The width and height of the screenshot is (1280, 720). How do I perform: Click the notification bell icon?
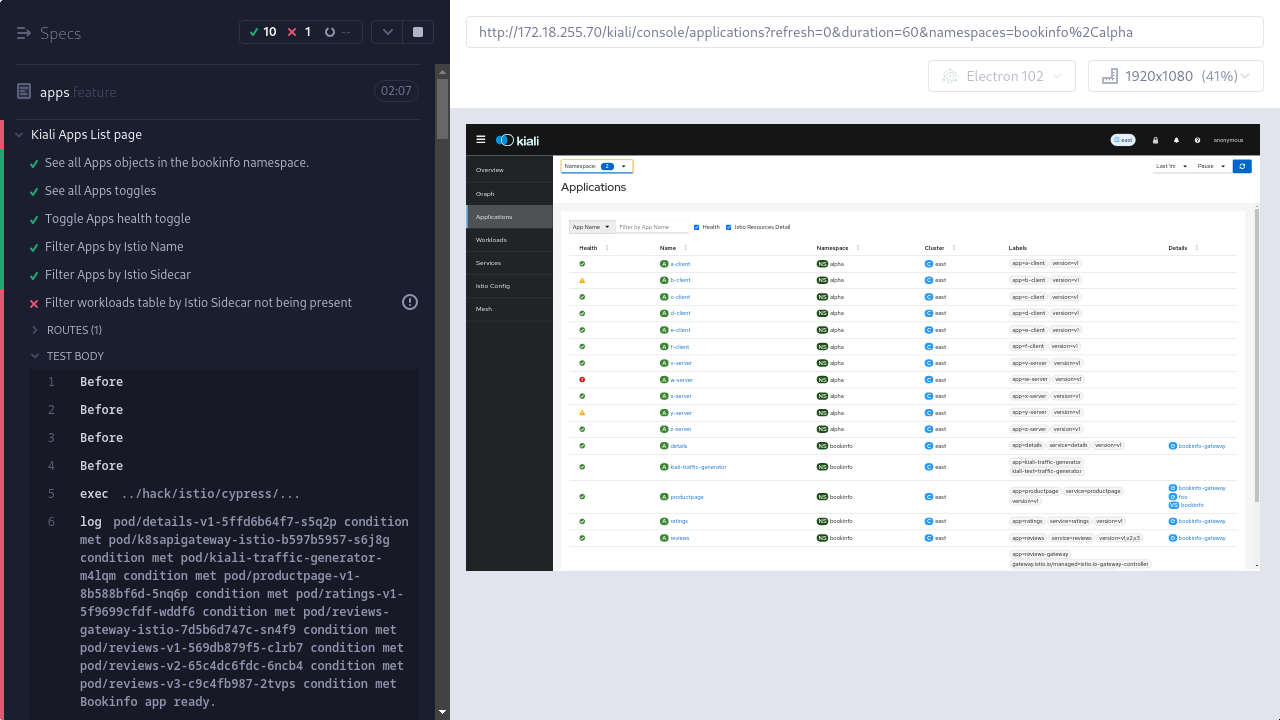(1176, 140)
